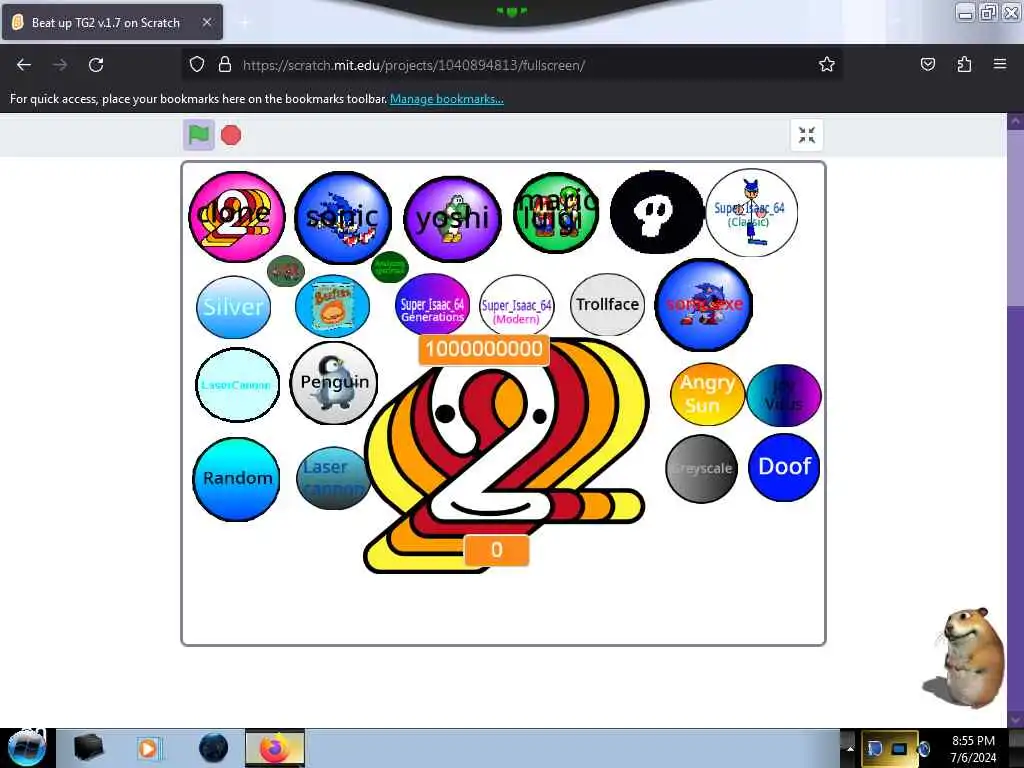Screen dimensions: 1024x768
Task: Choose the orange Angry Sun circle
Action: point(707,394)
